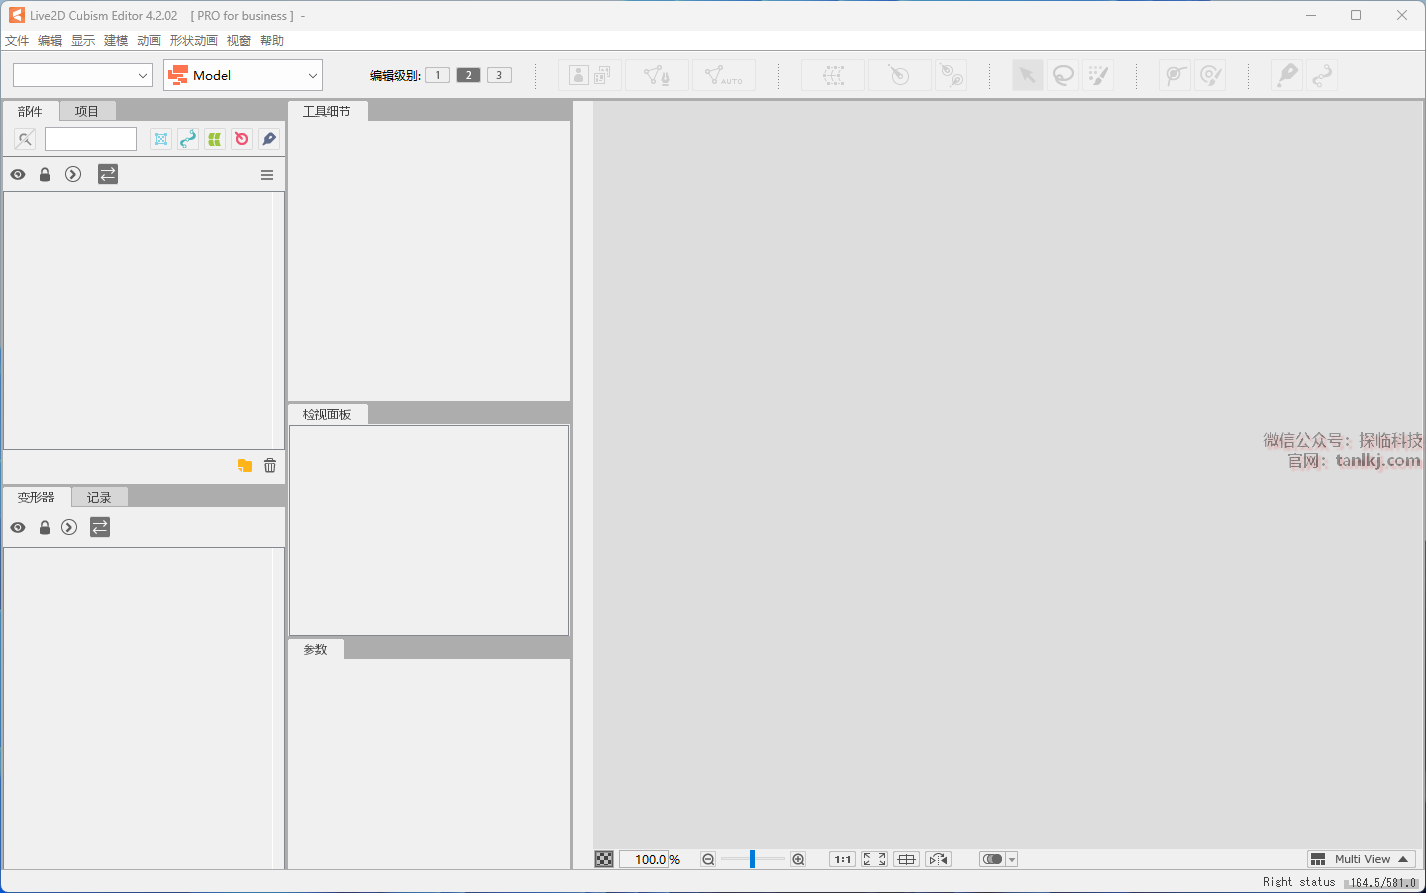Click the 1:1 actual size button
Image resolution: width=1426 pixels, height=893 pixels.
click(x=842, y=859)
